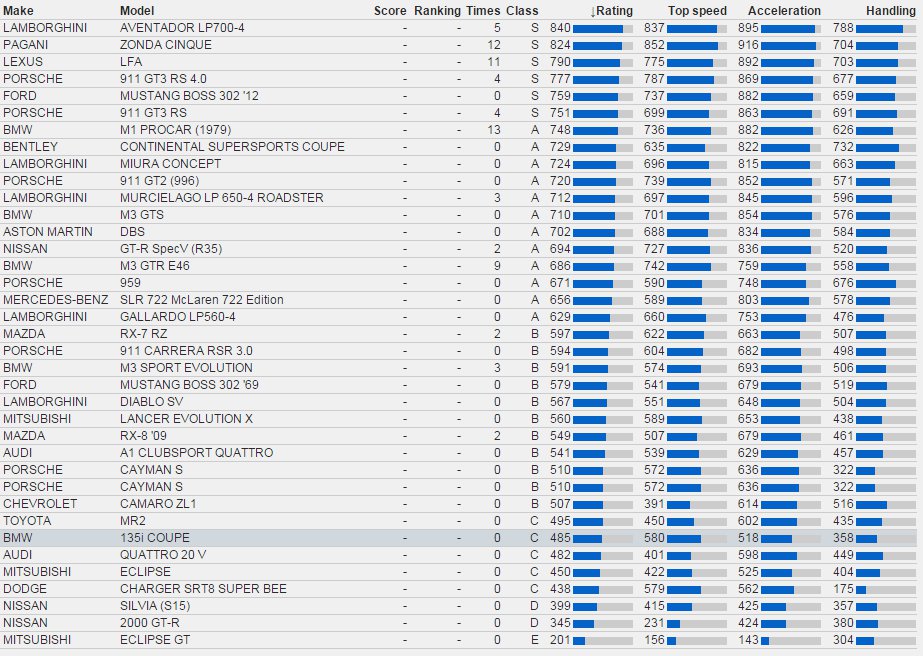Click the Rating header with sort arrow
This screenshot has height=656, width=923.
pos(611,11)
